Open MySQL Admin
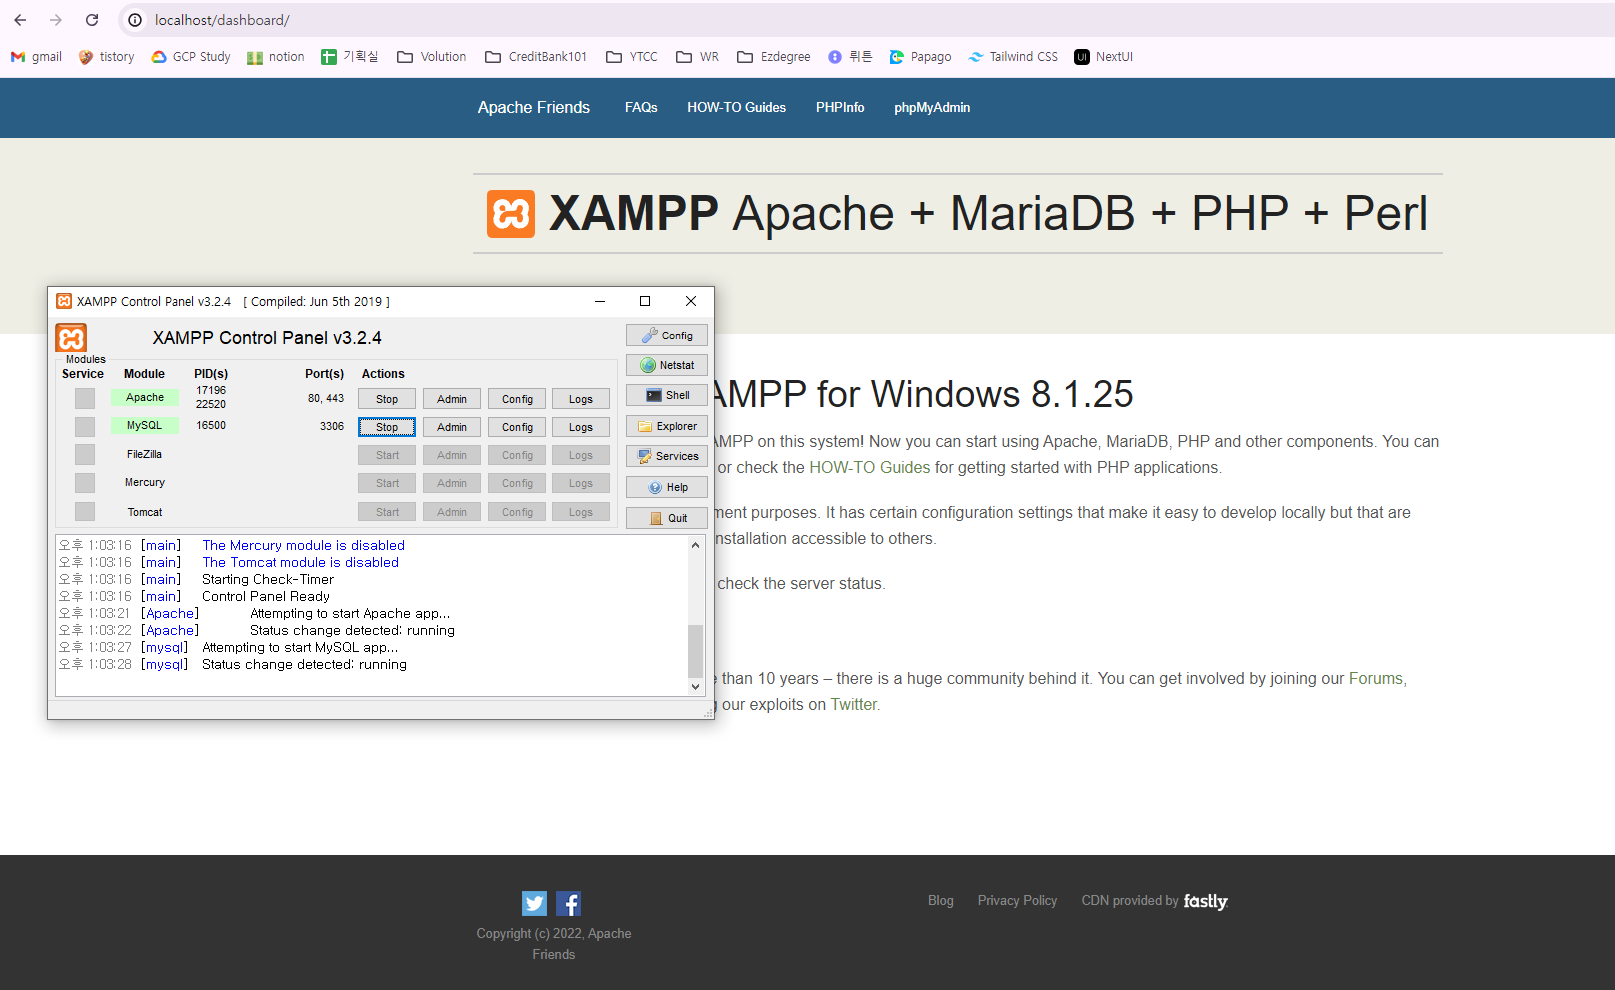Image resolution: width=1615 pixels, height=990 pixels. point(452,427)
